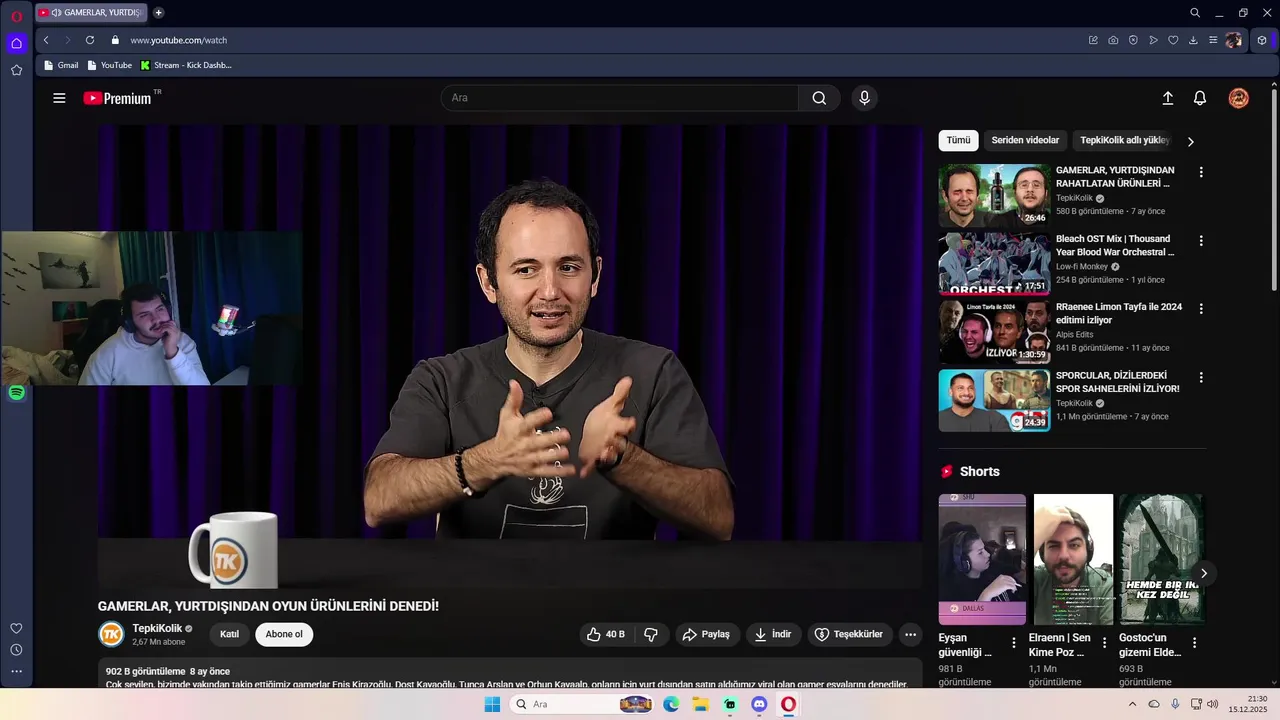Open Bleach OST Mix video title
The image size is (1280, 720).
[1115, 245]
